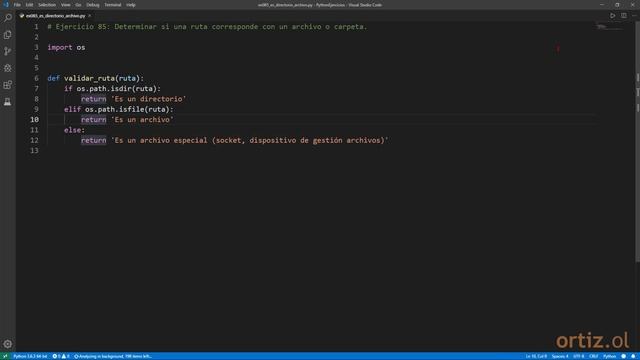Click the 'Es un directorio' string
The width and height of the screenshot is (640, 360).
pyautogui.click(x=149, y=99)
